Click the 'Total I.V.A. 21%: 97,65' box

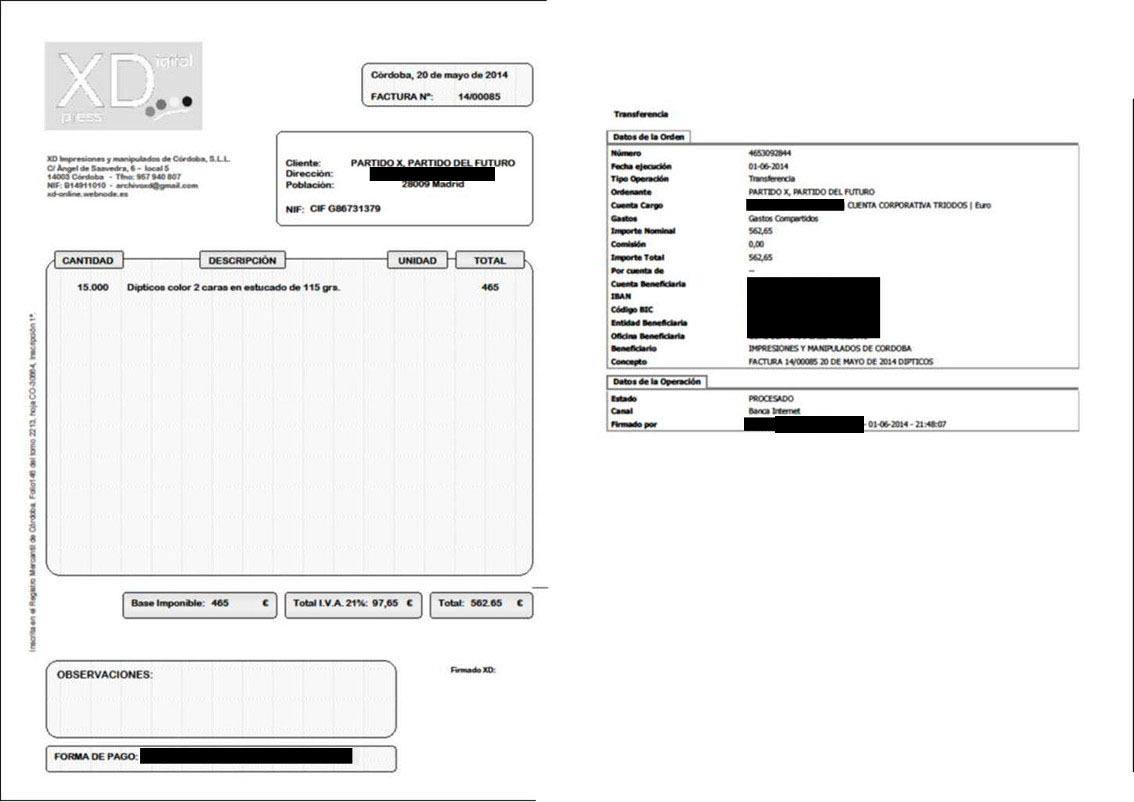(353, 605)
